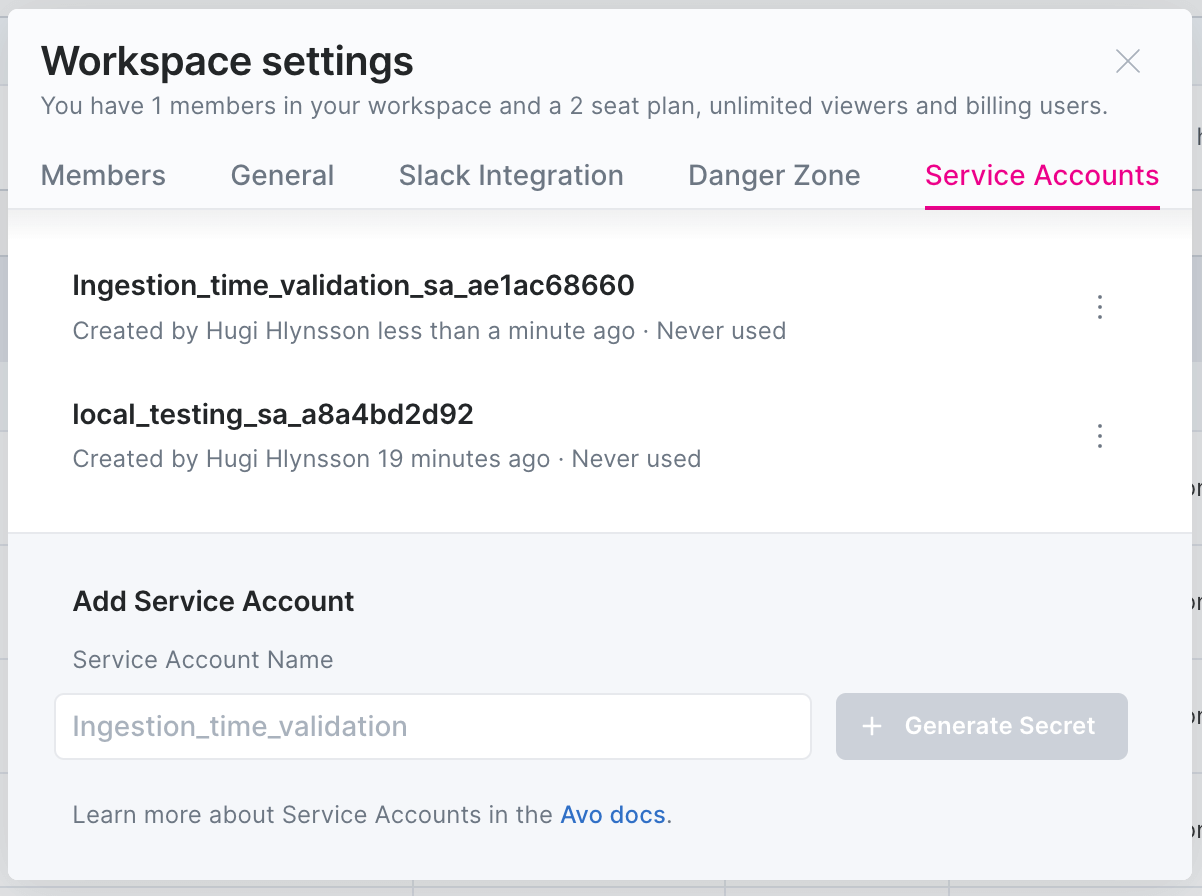Click the '19 minutes ago' creation info

coord(463,459)
